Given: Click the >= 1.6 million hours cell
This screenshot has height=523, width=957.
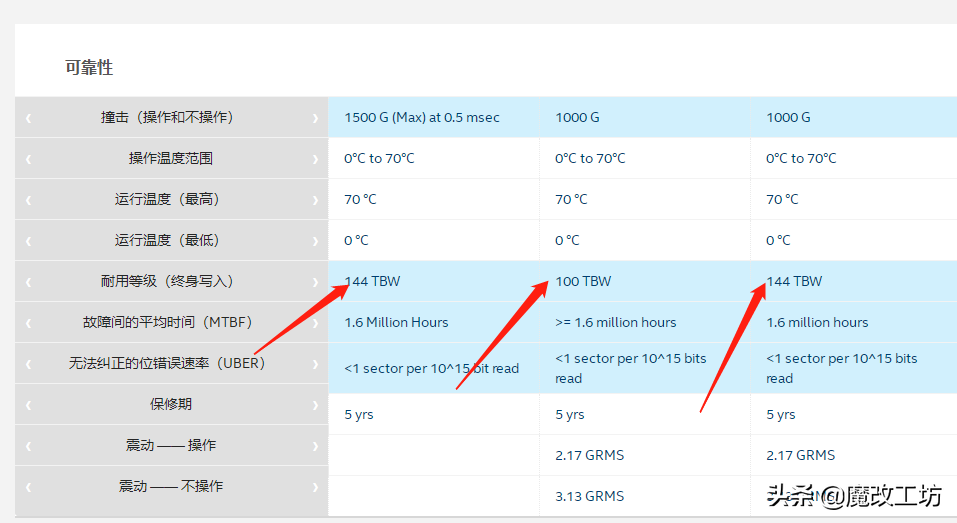Looking at the screenshot, I should (x=615, y=323).
